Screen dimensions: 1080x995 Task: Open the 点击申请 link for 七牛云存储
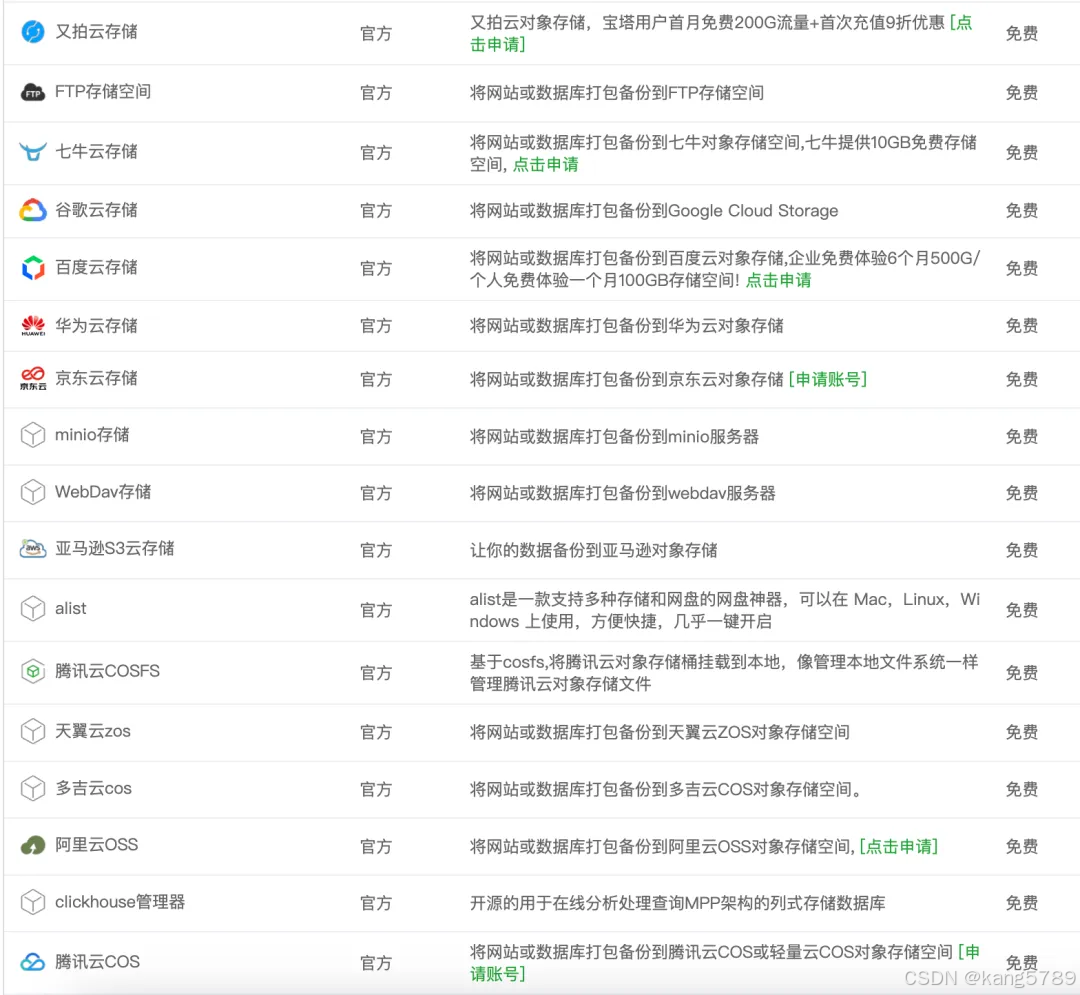[x=546, y=165]
